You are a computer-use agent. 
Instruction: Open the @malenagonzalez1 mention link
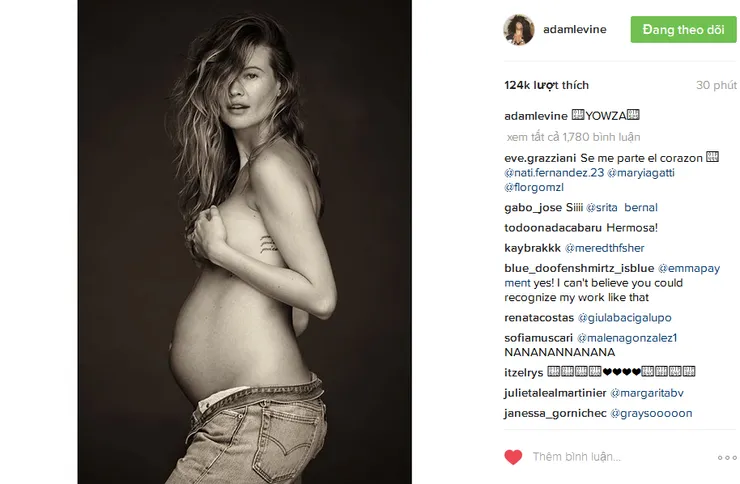pyautogui.click(x=627, y=338)
